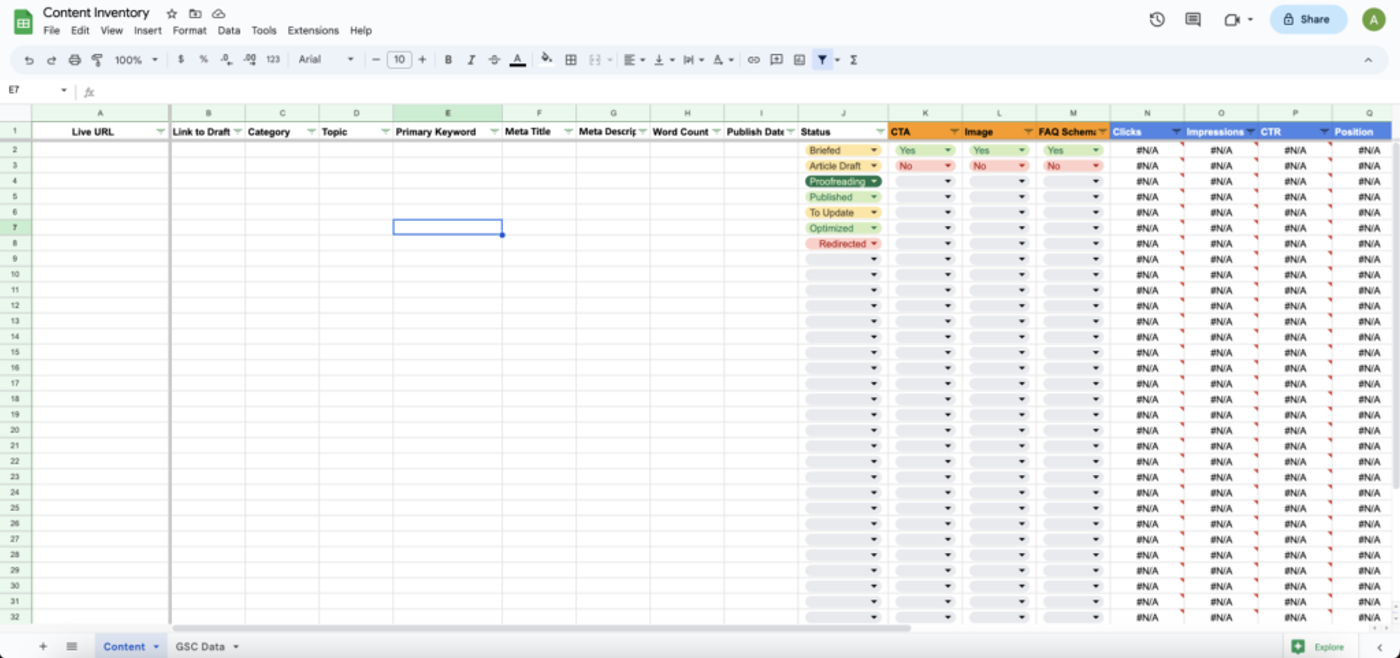Viewport: 1400px width, 658px height.
Task: Open the font family dropdown
Action: click(x=326, y=59)
